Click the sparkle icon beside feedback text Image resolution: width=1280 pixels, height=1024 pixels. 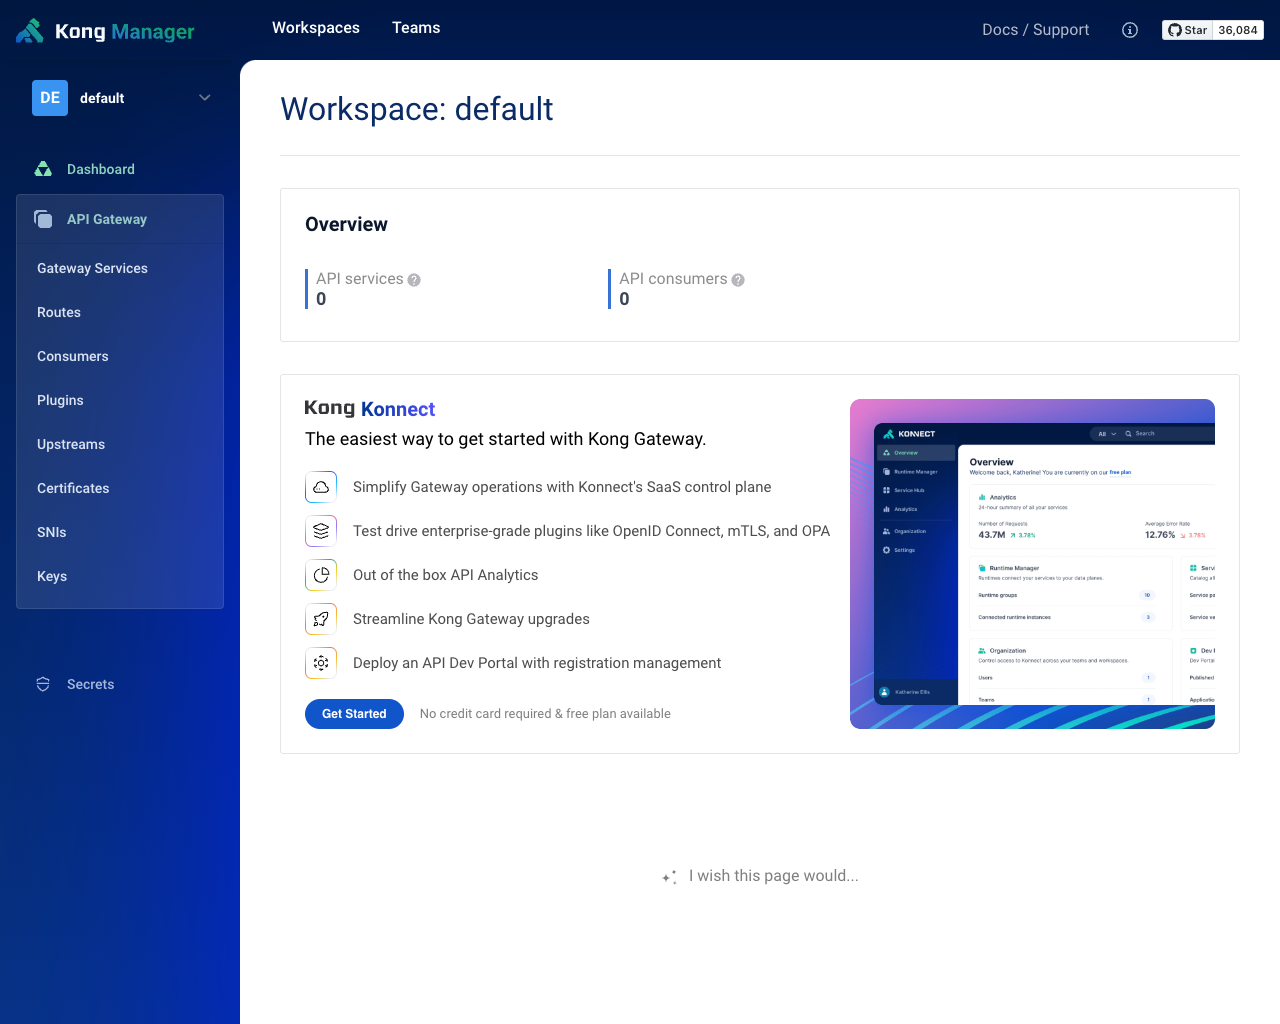669,877
